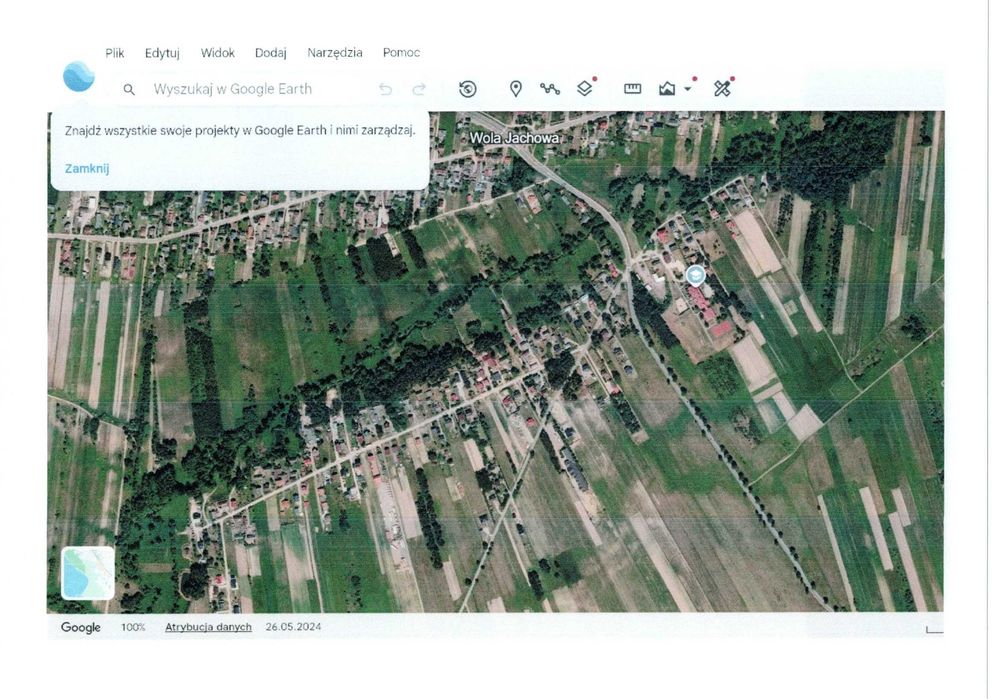The image size is (992, 699).
Task: Activate the ruler measure tool
Action: point(632,89)
